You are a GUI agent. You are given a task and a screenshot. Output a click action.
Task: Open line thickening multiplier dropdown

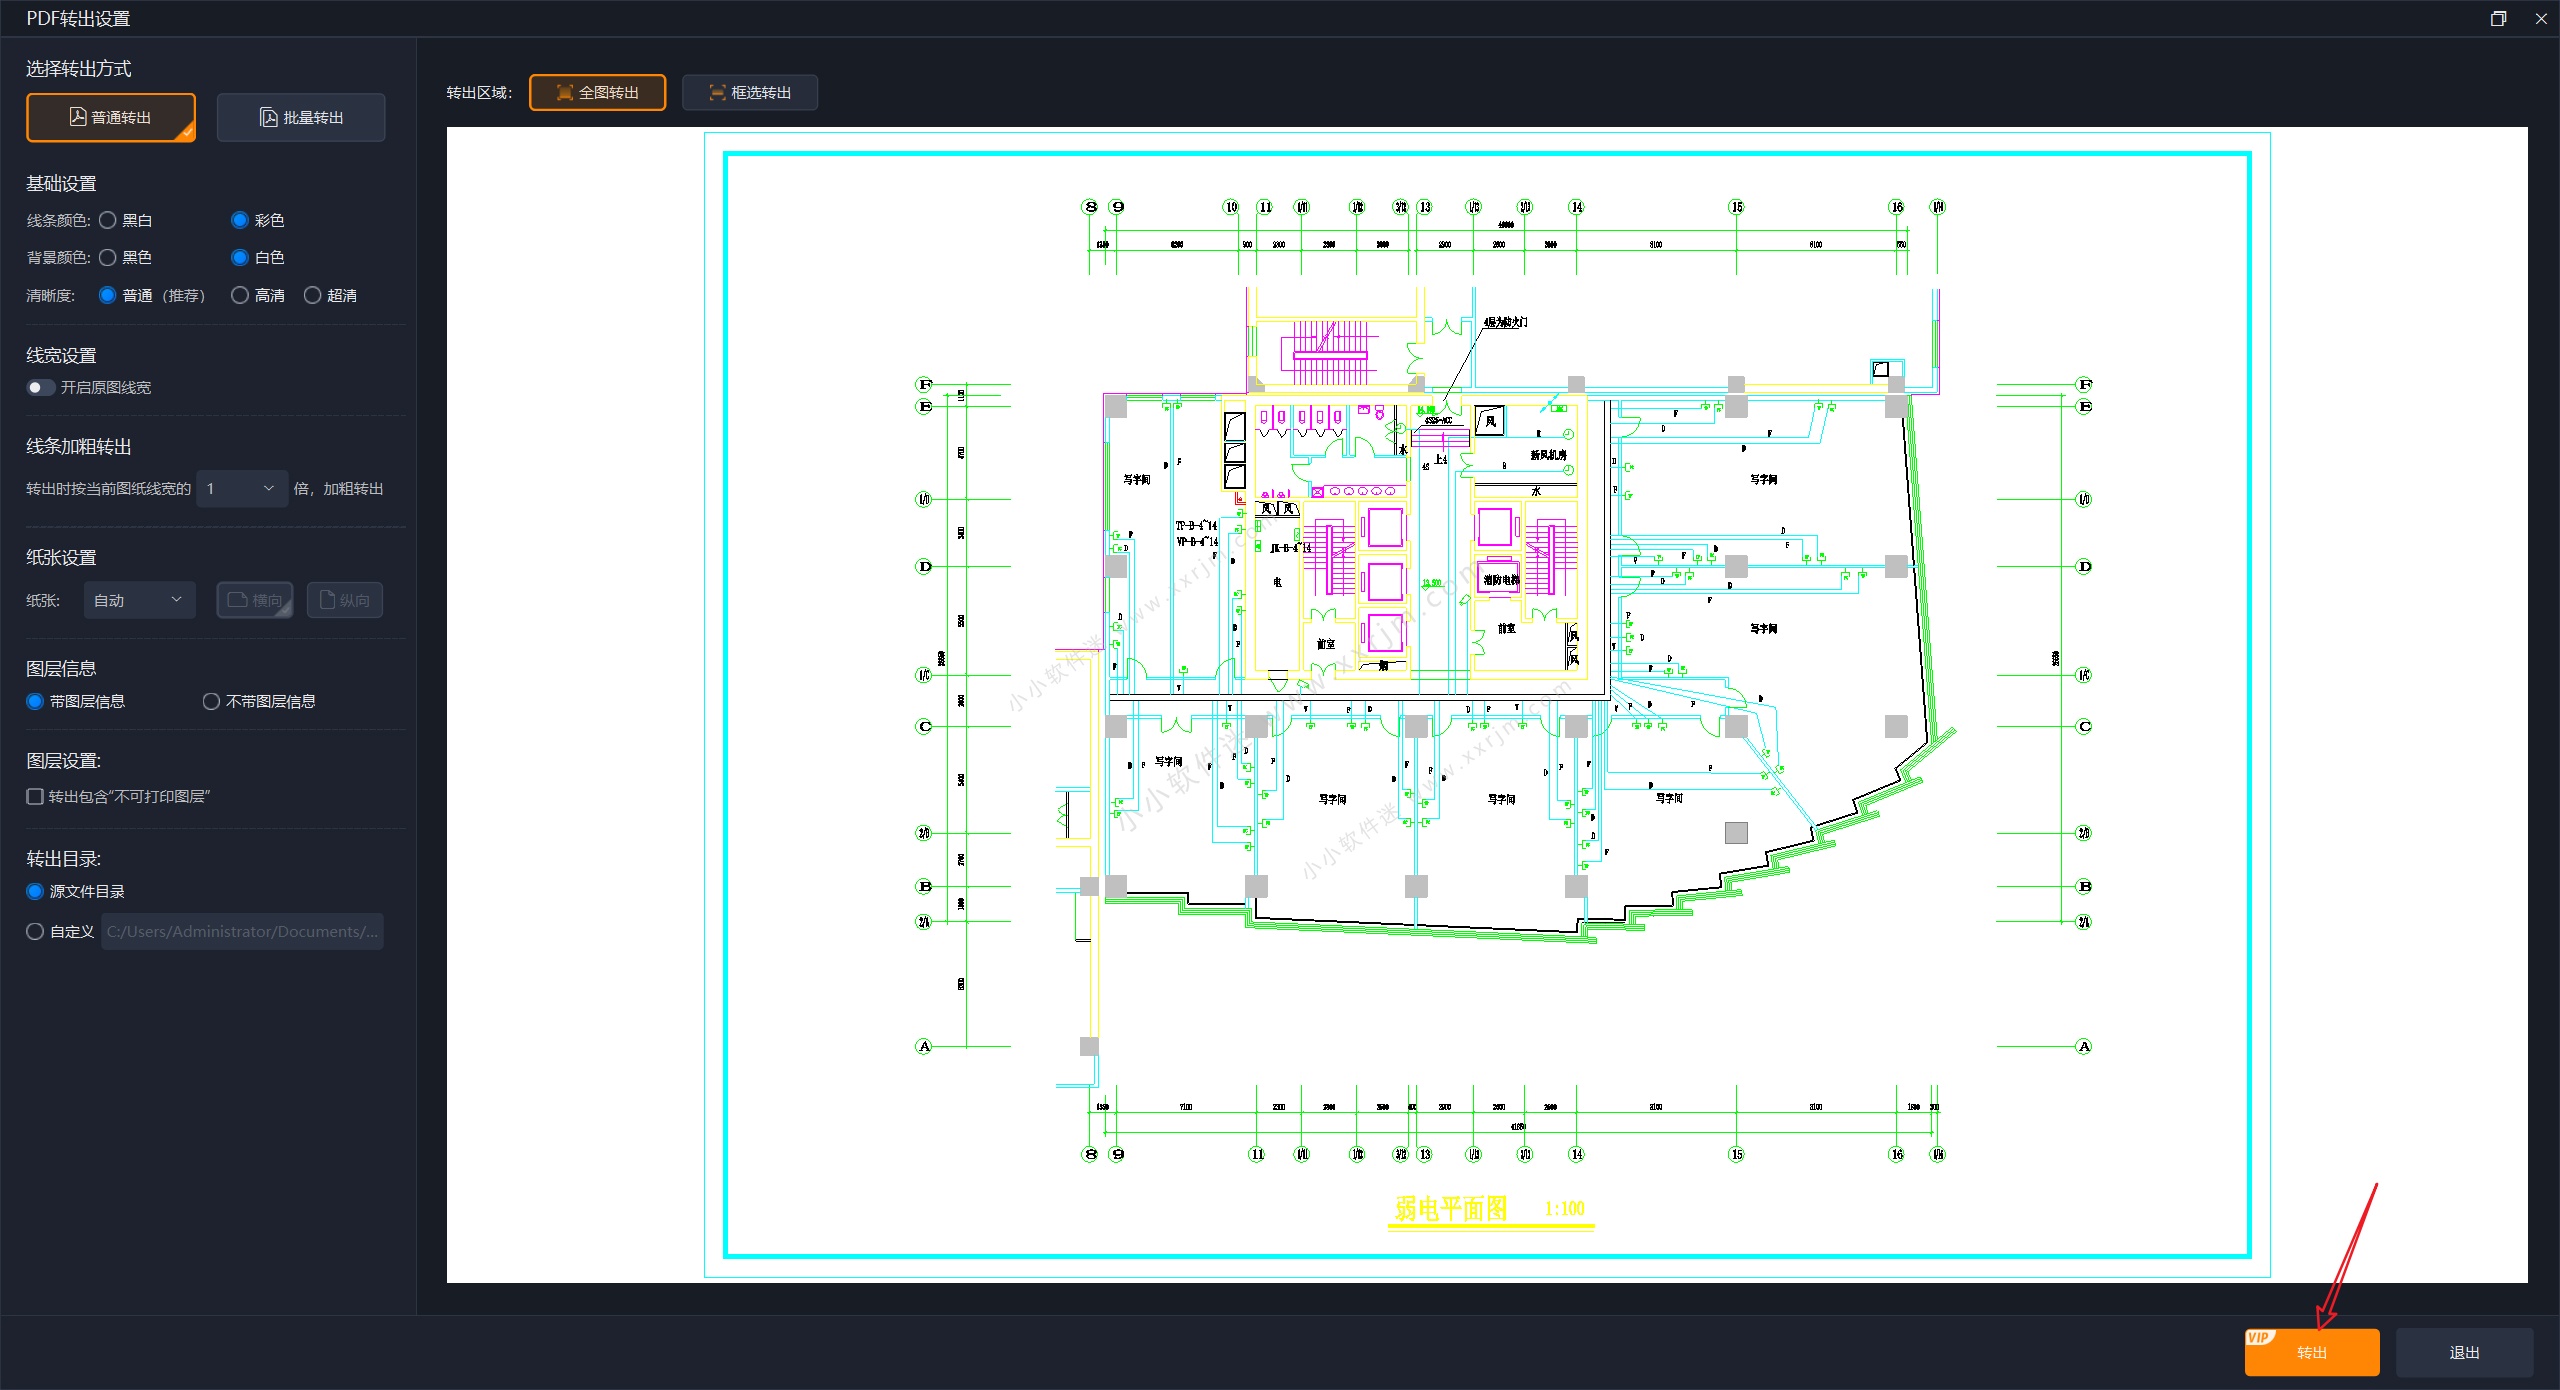[241, 488]
